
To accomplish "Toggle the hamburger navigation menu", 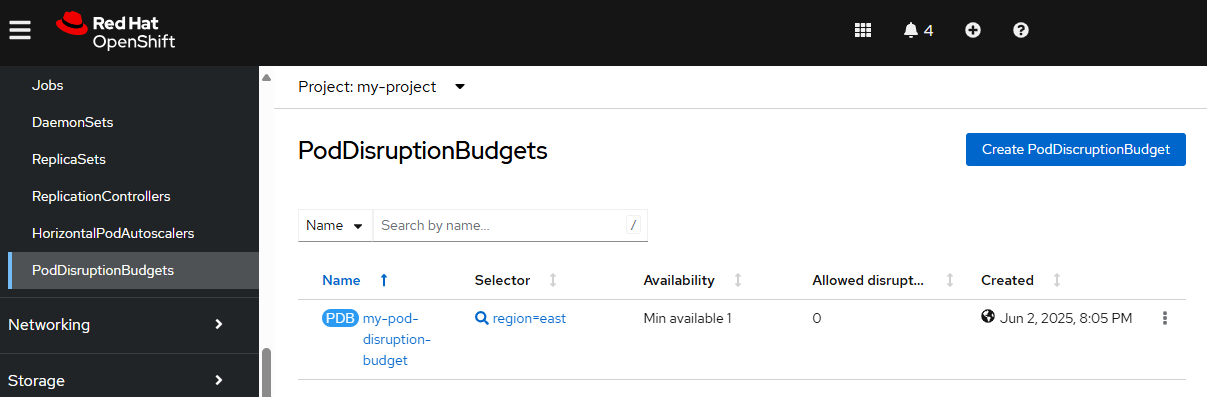I will point(20,30).
